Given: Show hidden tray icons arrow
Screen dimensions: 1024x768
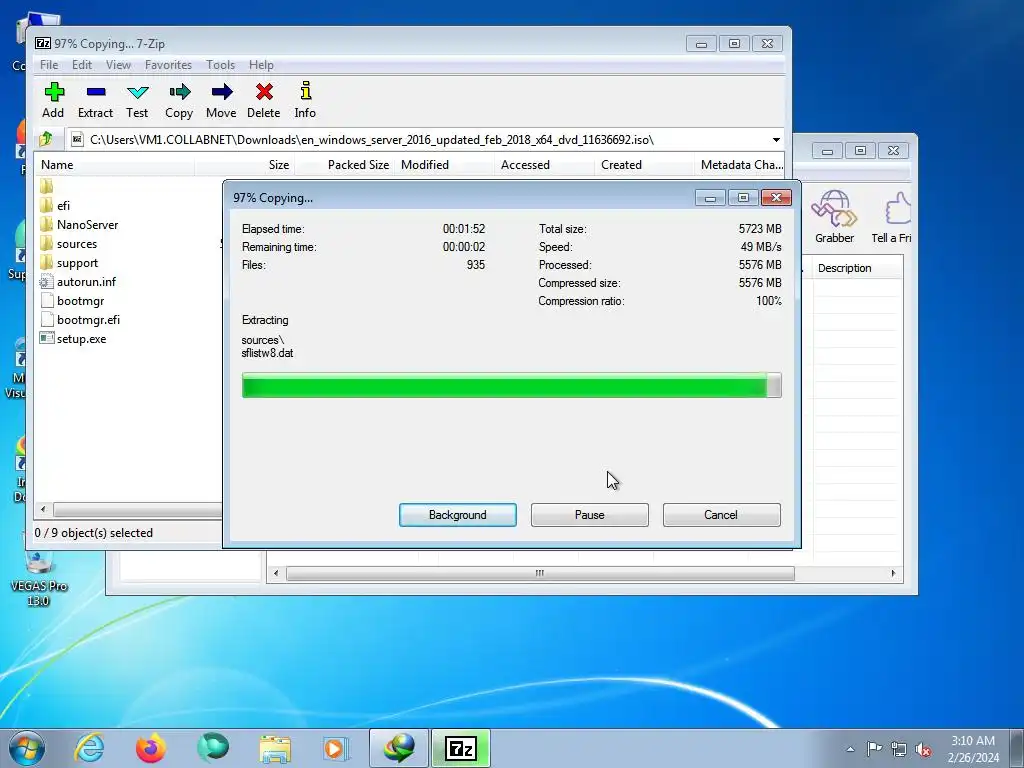Looking at the screenshot, I should point(850,749).
